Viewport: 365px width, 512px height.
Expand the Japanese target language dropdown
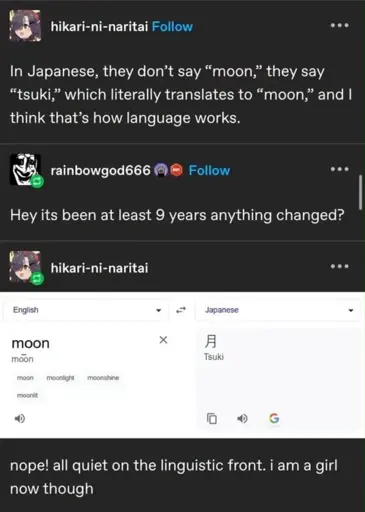[278, 310]
